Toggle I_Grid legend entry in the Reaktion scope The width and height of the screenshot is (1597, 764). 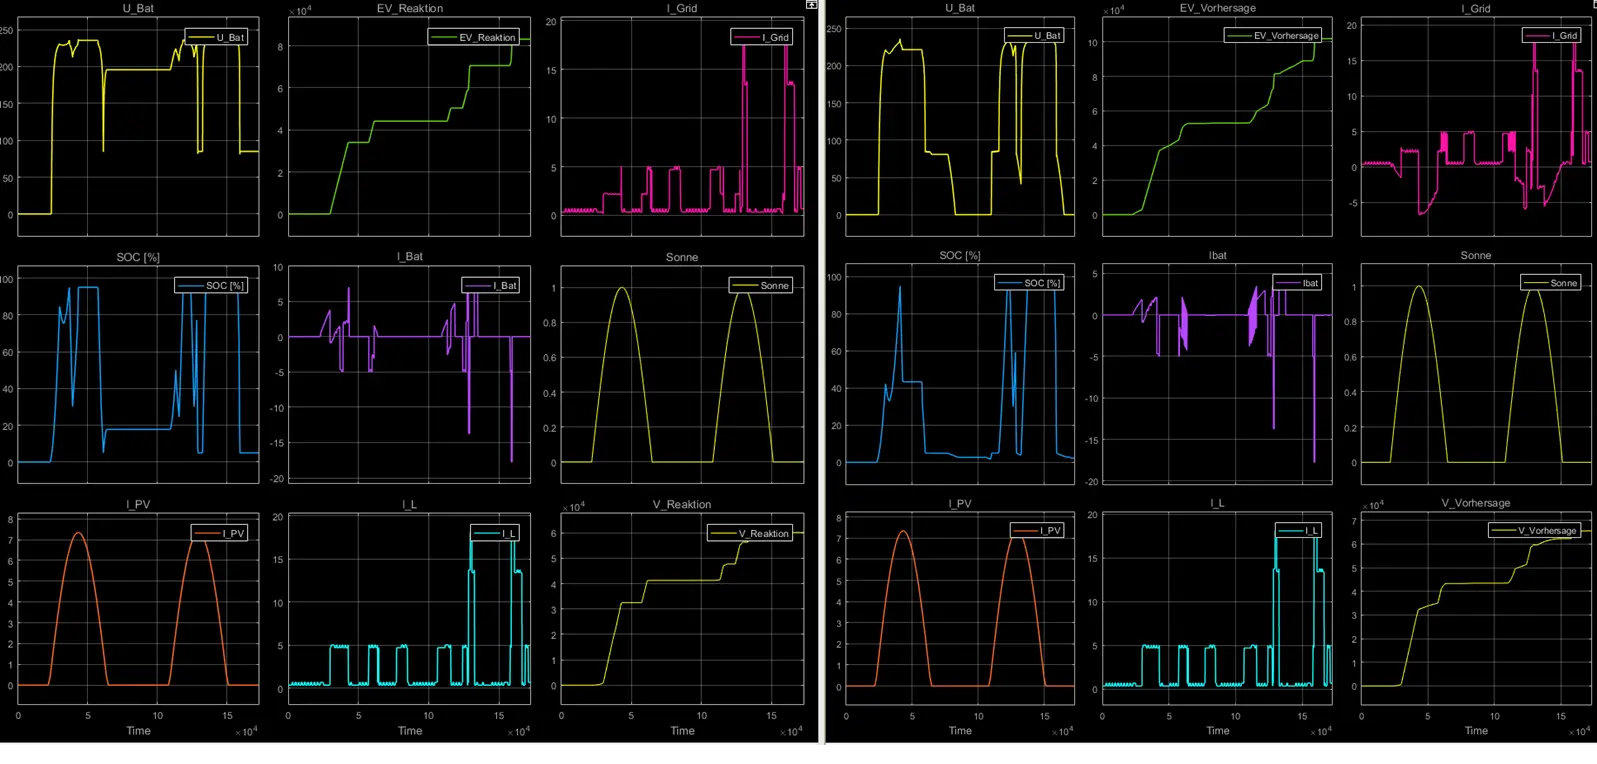(762, 37)
